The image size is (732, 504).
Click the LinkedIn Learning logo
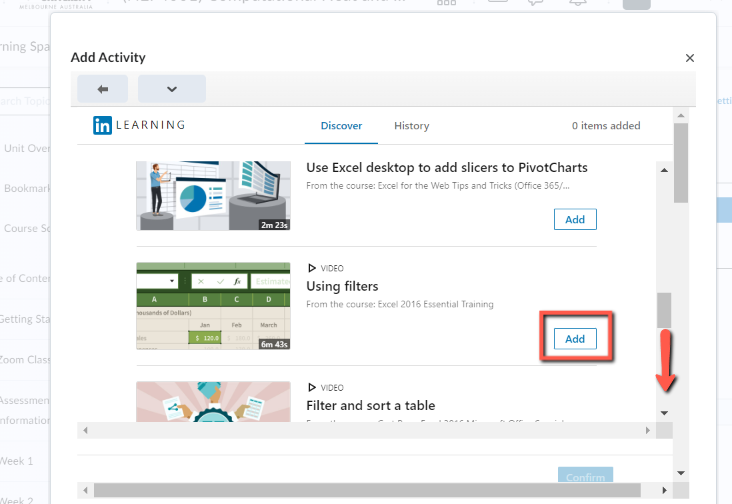pyautogui.click(x=139, y=125)
